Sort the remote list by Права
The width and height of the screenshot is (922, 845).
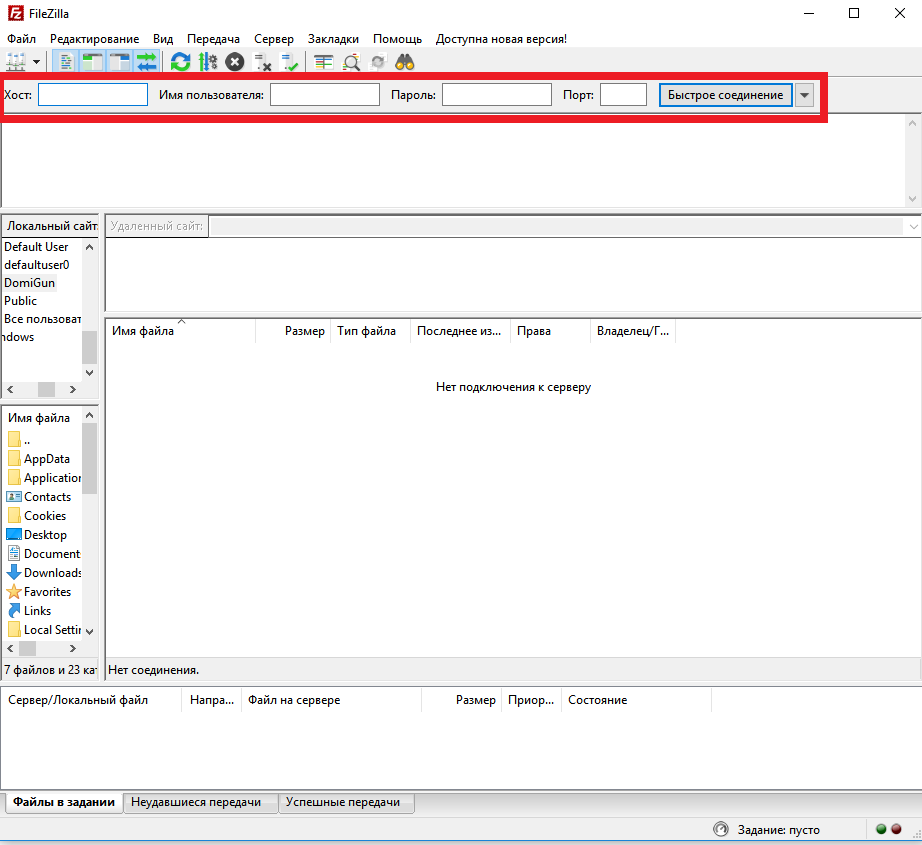click(550, 331)
